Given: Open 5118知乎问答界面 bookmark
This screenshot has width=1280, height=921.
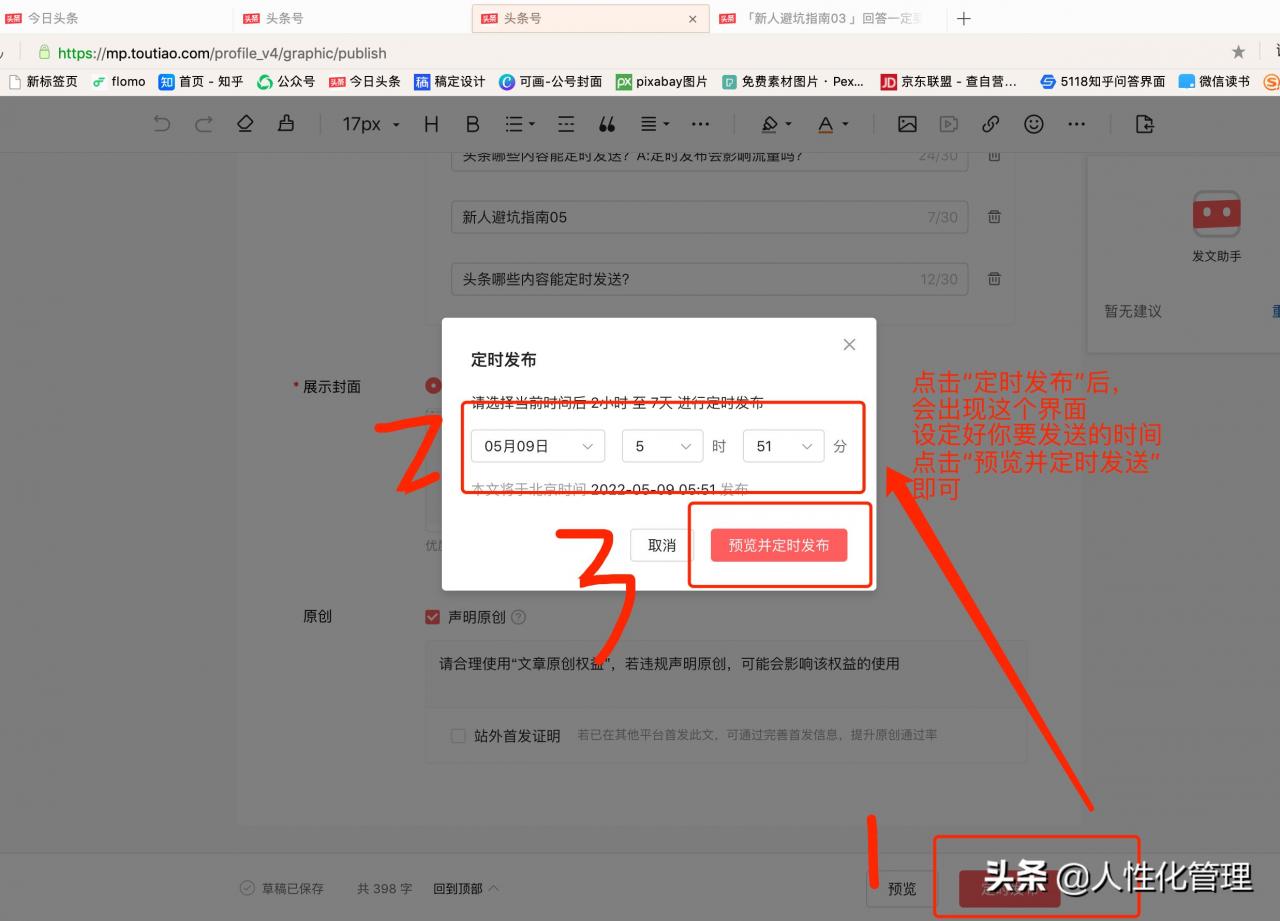Looking at the screenshot, I should pos(1102,82).
